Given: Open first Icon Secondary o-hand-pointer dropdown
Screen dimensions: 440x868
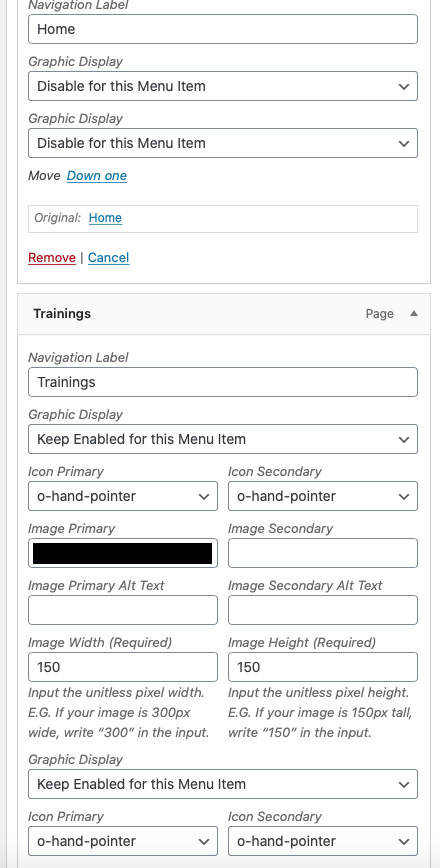Looking at the screenshot, I should 323,496.
